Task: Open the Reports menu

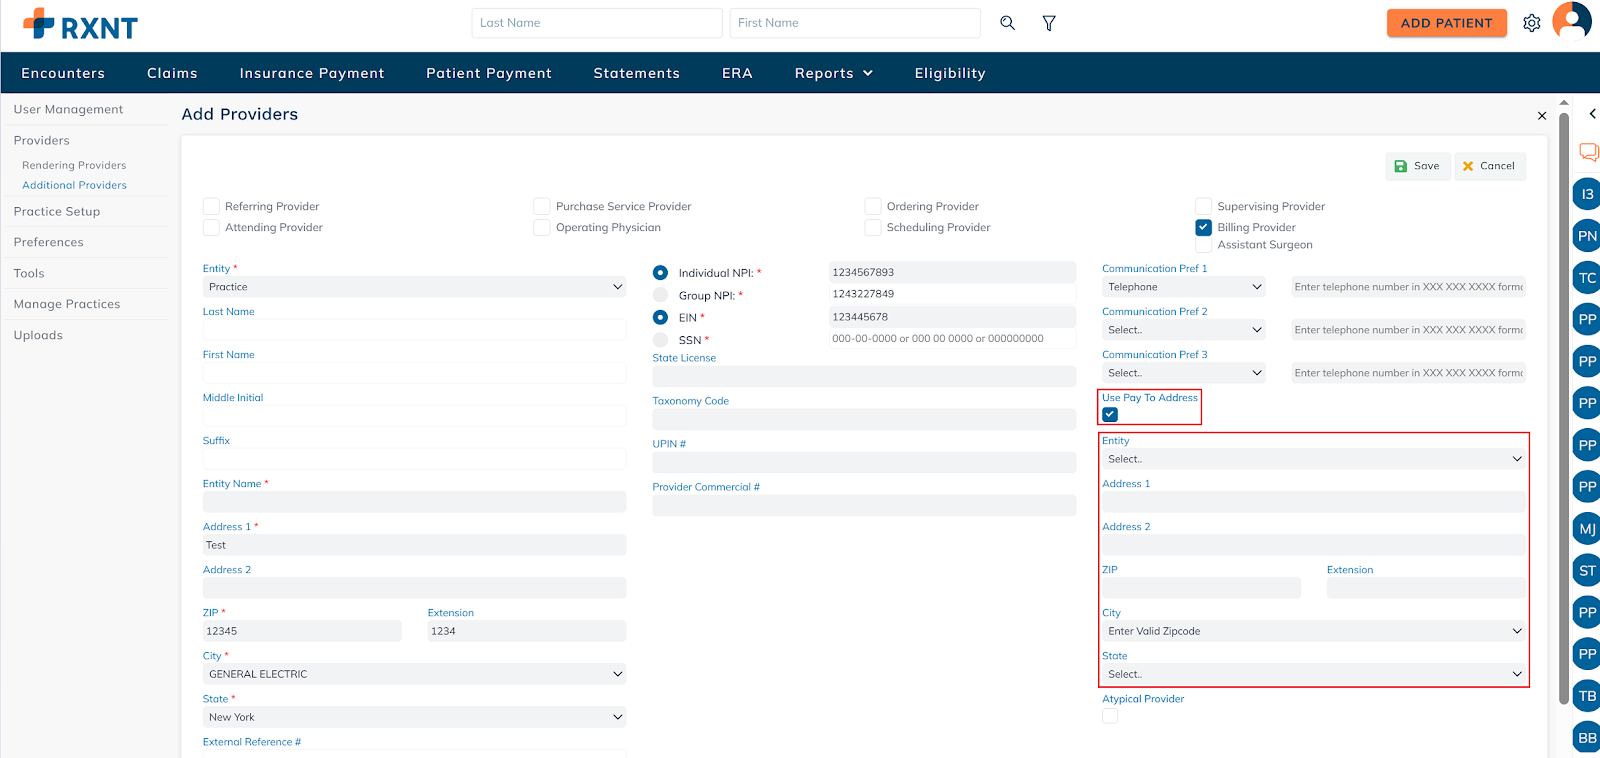Action: [833, 73]
